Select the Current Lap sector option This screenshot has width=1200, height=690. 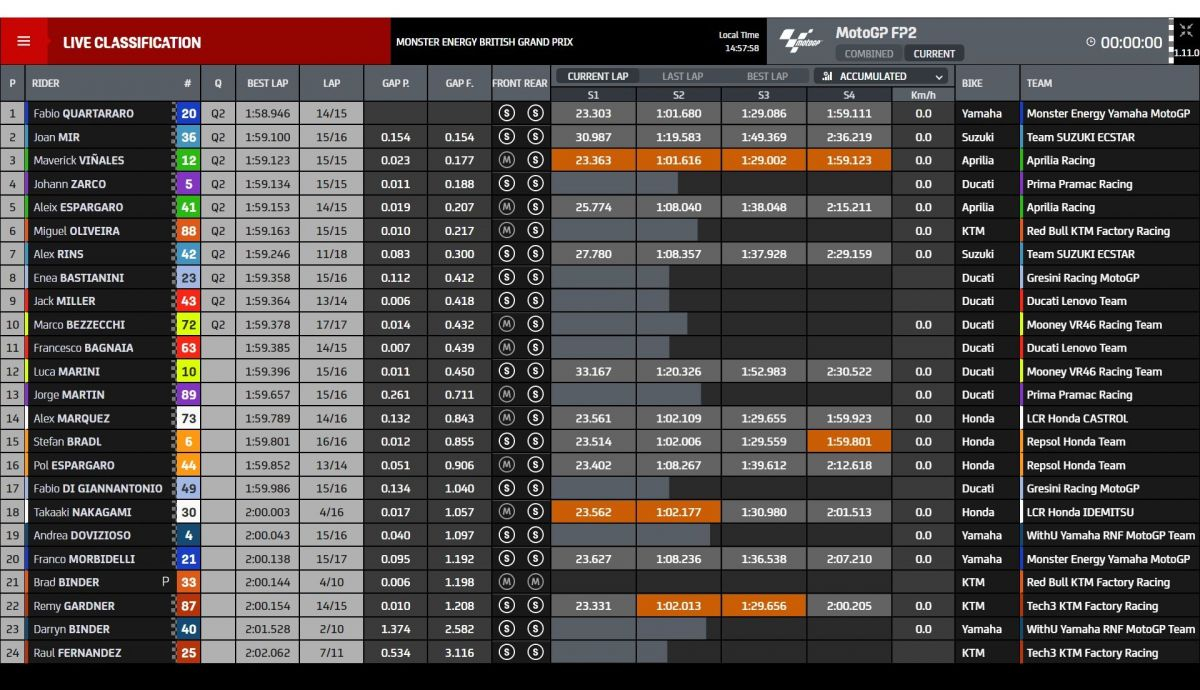coord(597,76)
